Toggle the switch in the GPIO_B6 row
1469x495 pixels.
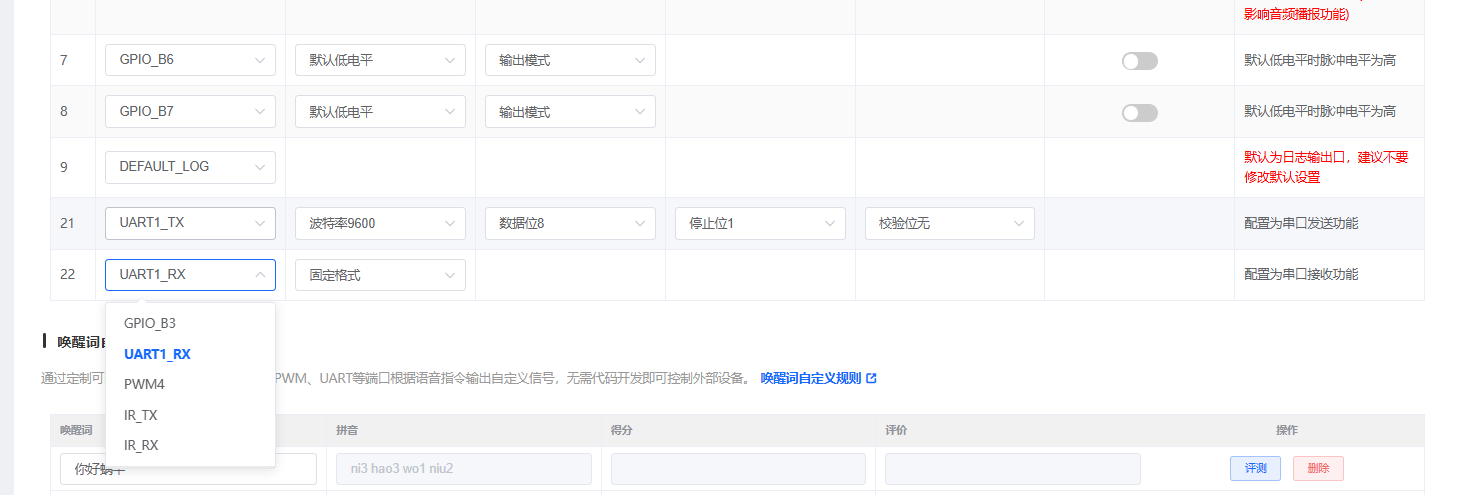1140,61
